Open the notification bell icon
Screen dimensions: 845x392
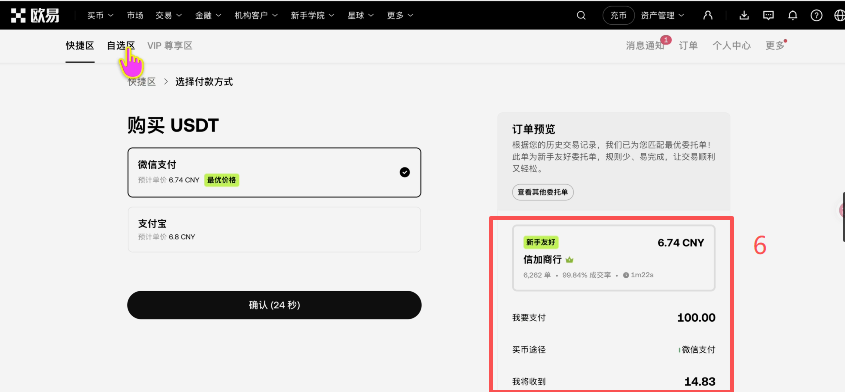(x=792, y=16)
